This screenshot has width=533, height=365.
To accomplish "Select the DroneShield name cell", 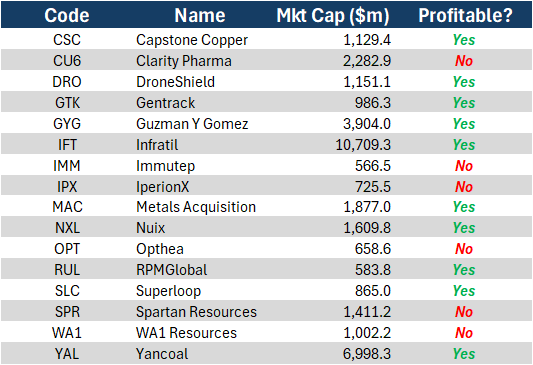I will 175,82.
